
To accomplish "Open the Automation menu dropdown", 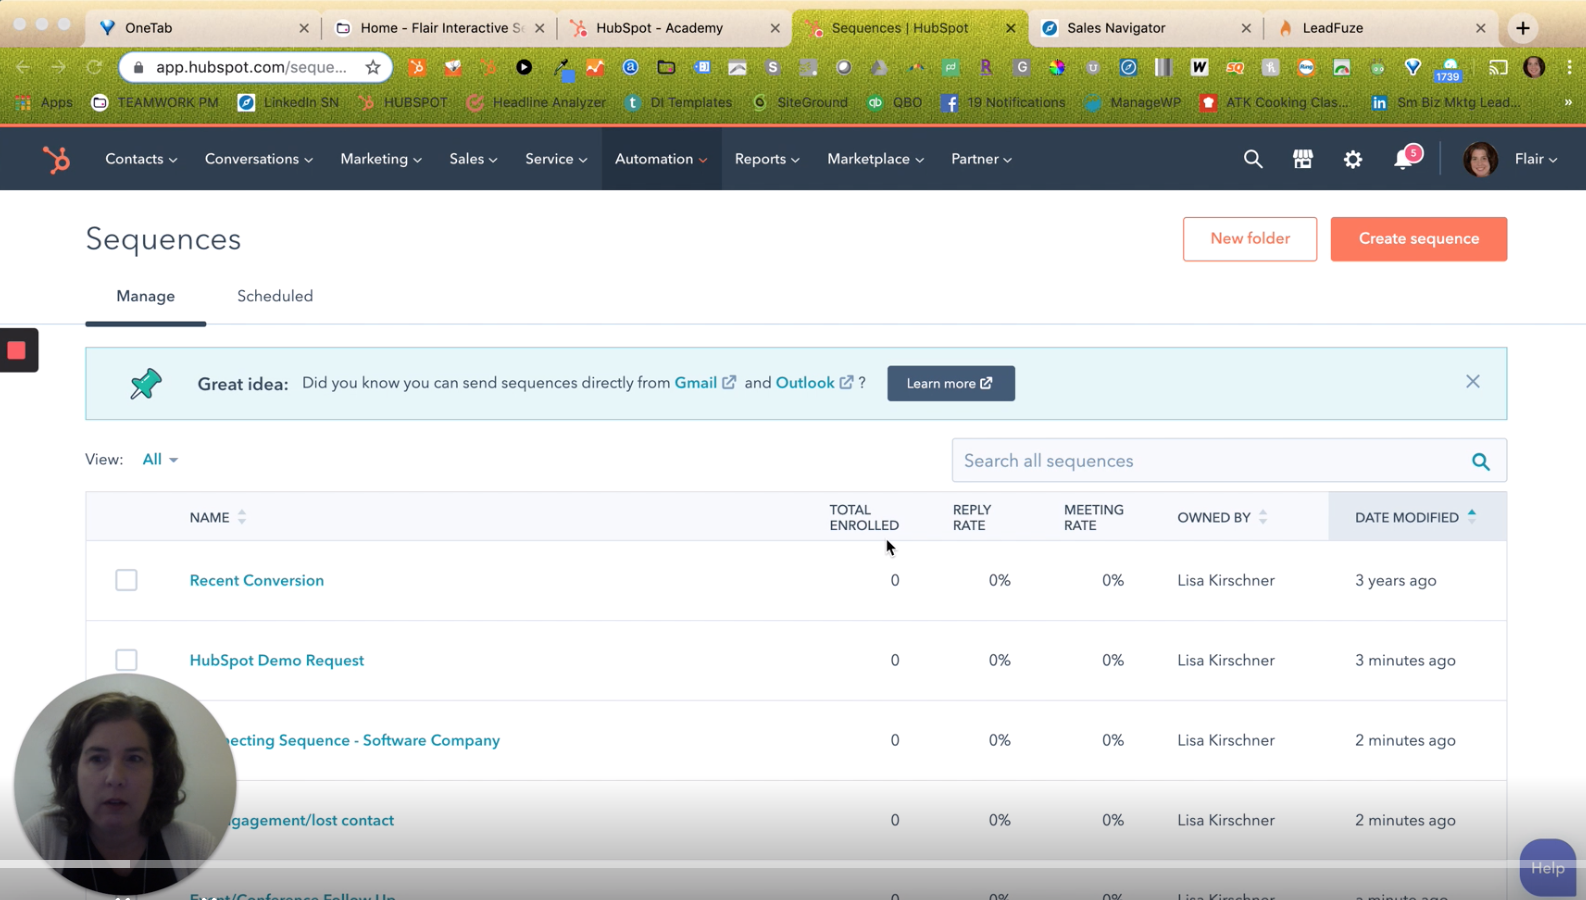I will tap(660, 159).
